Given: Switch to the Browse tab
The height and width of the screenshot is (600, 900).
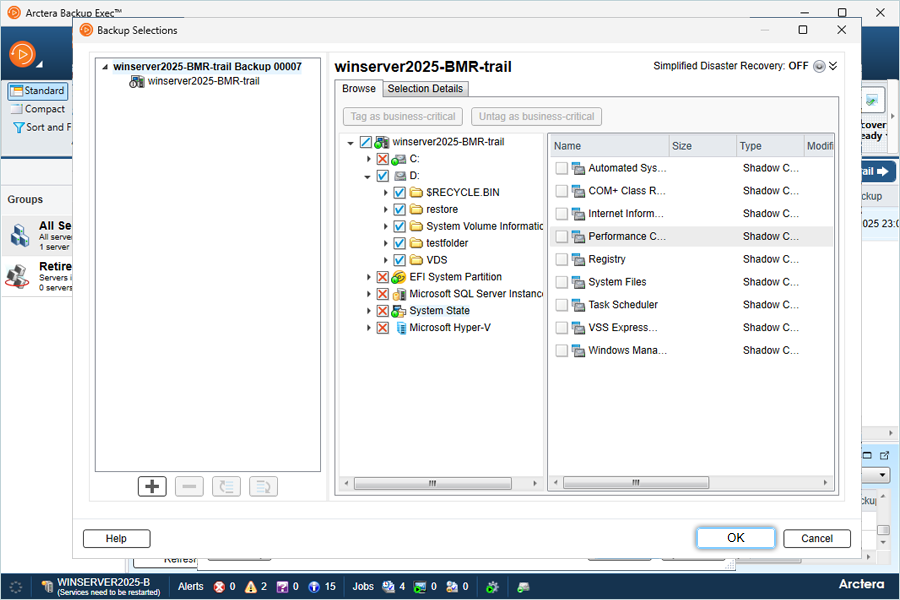Looking at the screenshot, I should click(359, 88).
